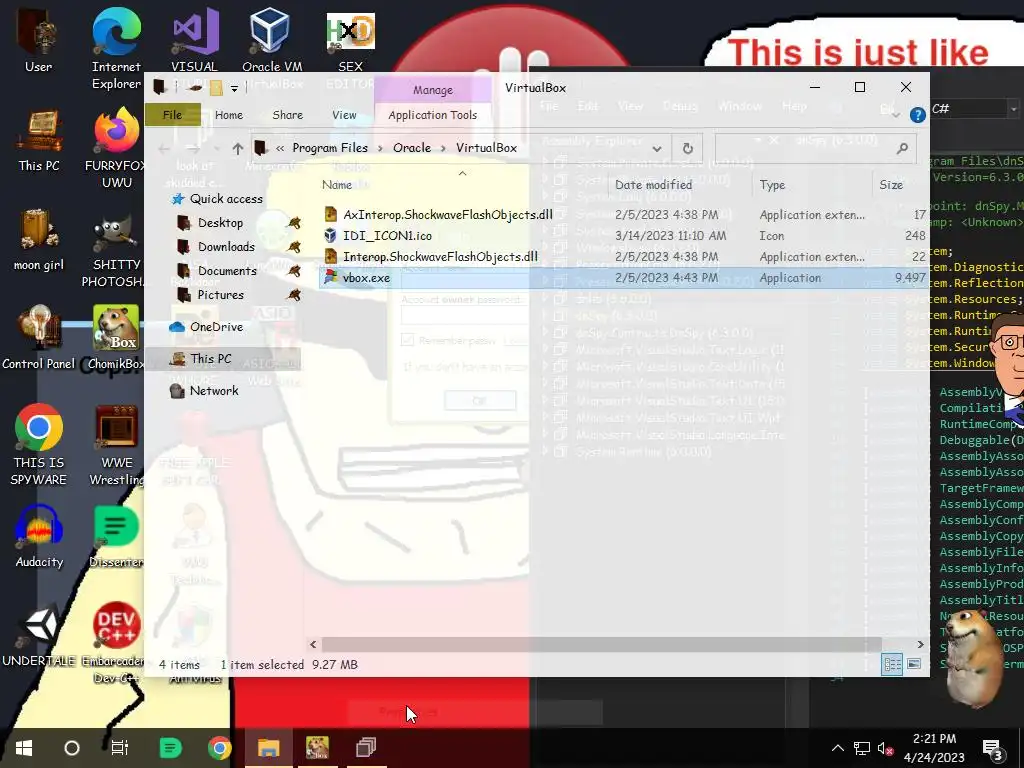
Task: Click the Windows Start button
Action: [24, 748]
